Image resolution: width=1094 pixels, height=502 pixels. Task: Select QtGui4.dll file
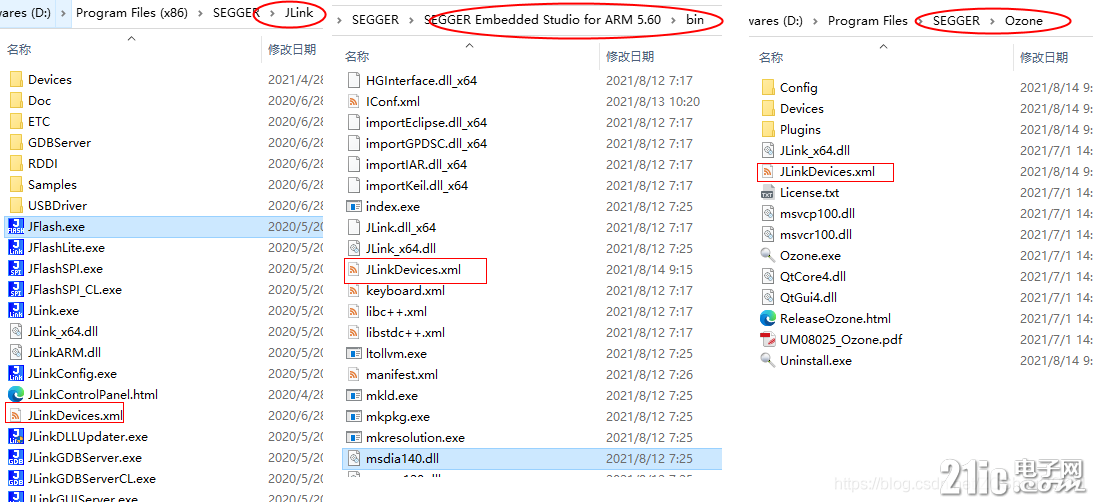pos(808,298)
